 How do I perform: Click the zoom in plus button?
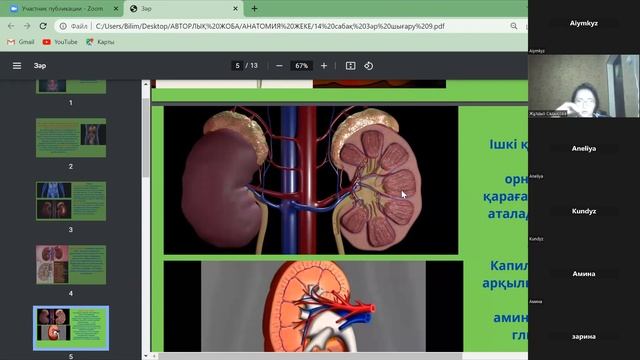point(324,66)
